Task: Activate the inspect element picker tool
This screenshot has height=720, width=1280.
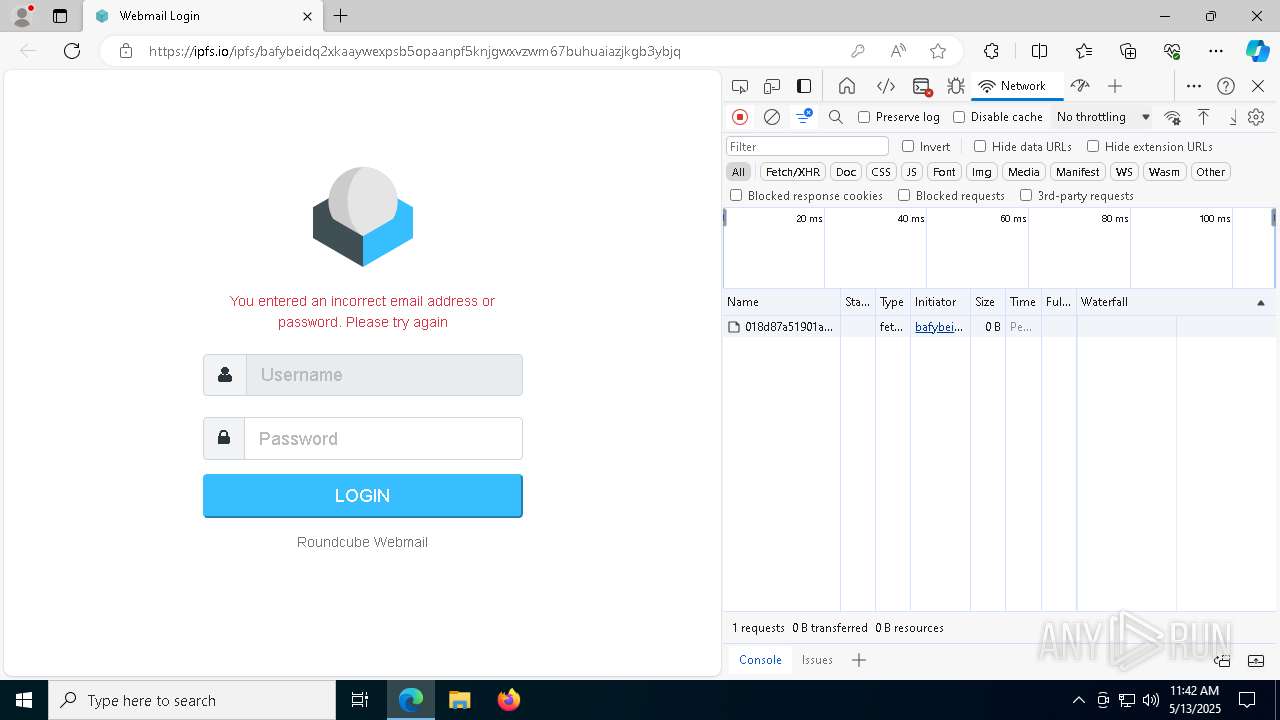Action: pos(740,86)
